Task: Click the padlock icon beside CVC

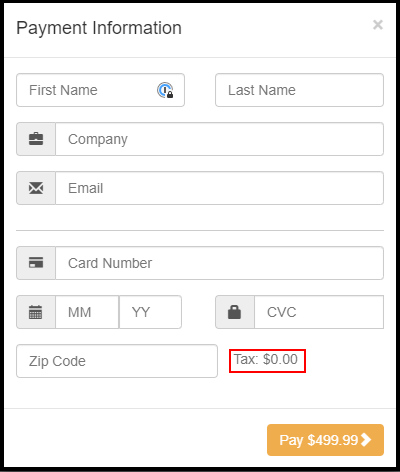Action: 234,312
